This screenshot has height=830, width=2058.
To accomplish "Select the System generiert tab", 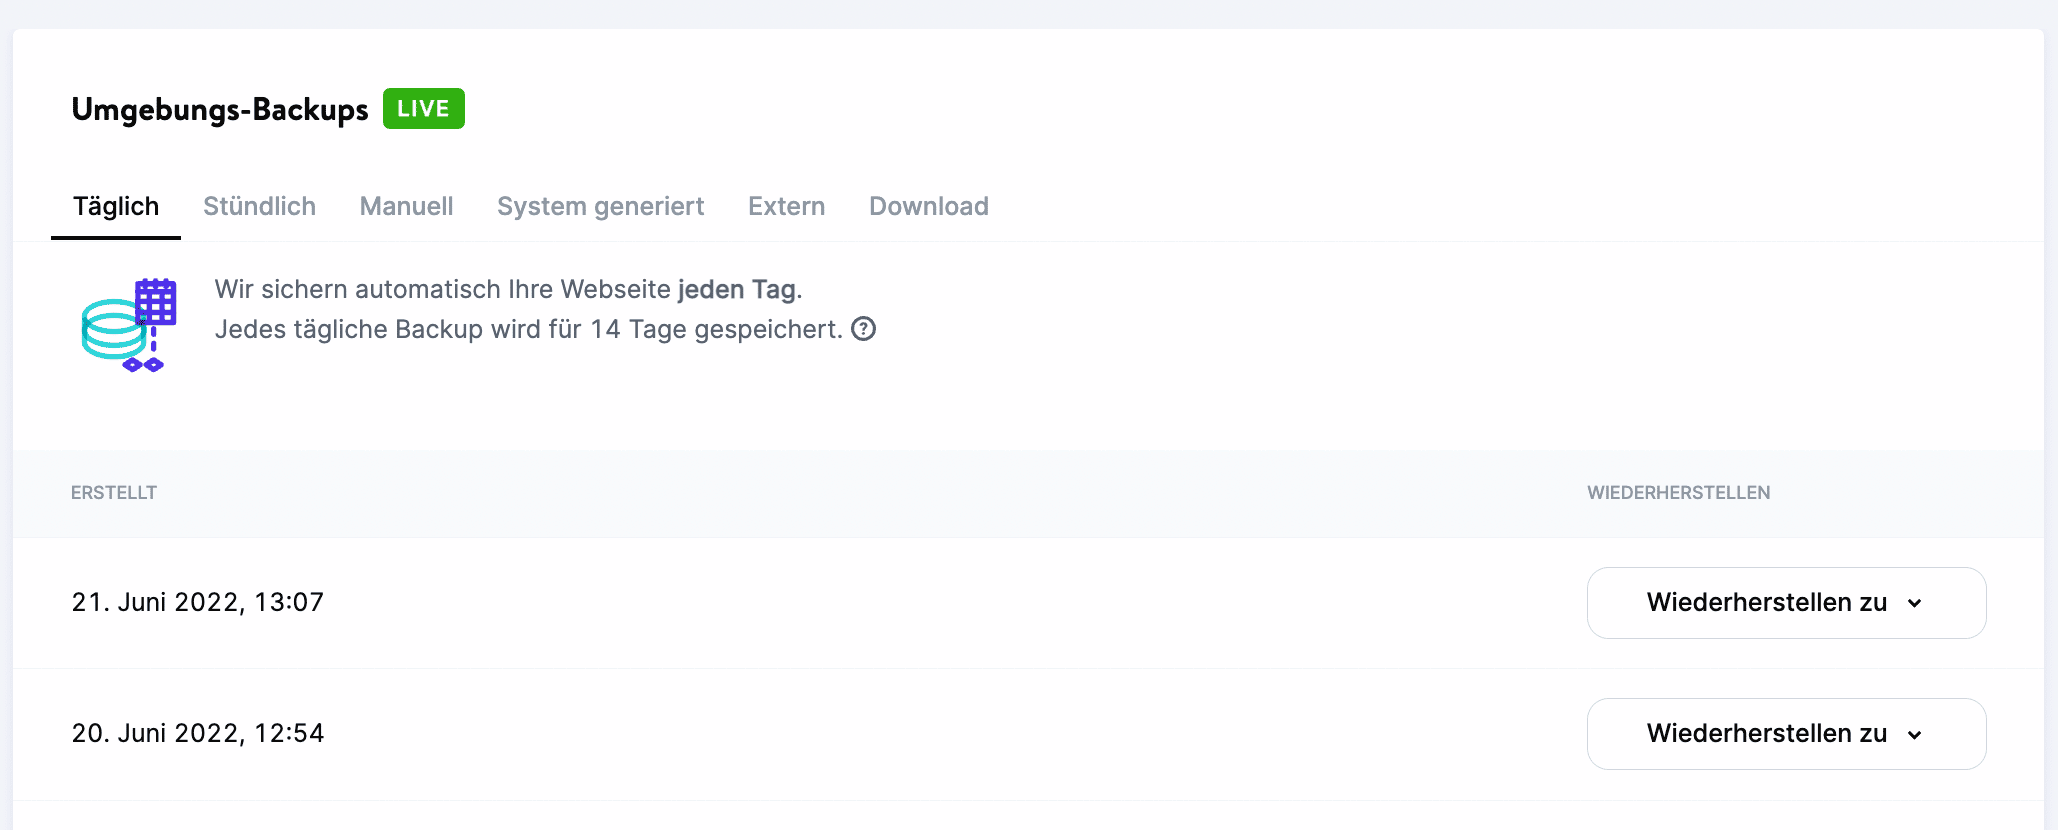I will [600, 206].
